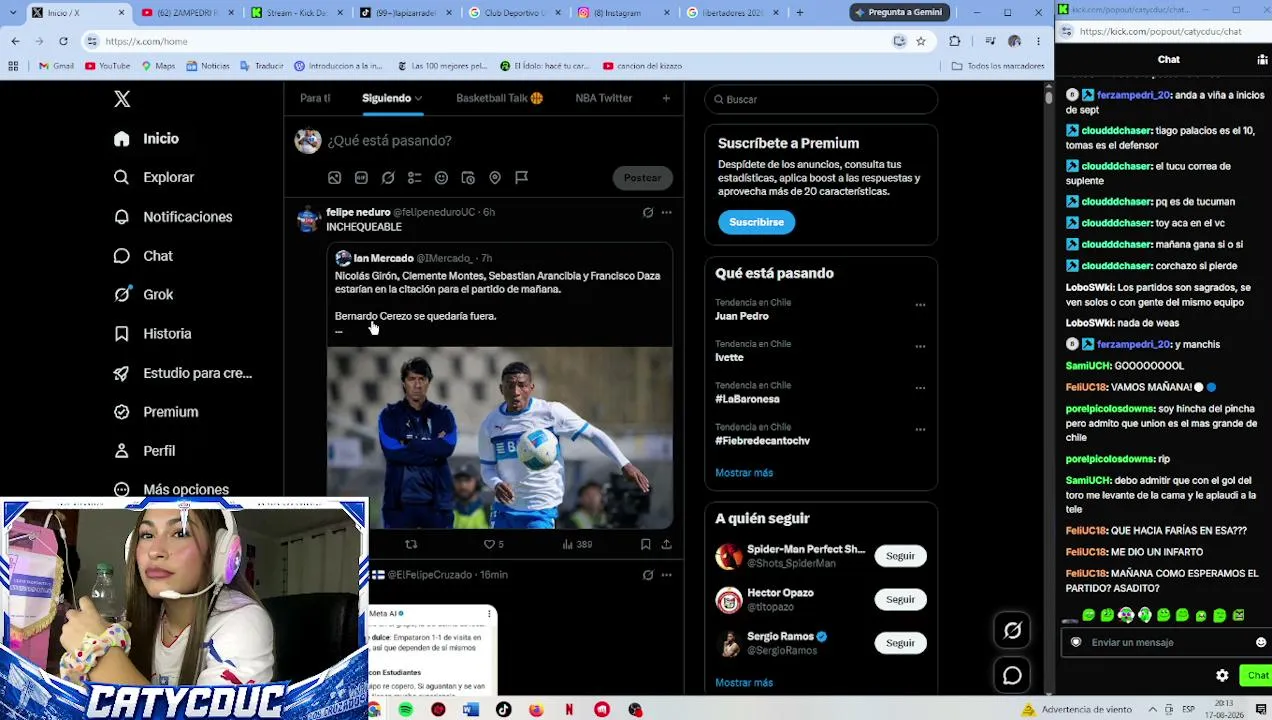Click Enviar un mensaje field in Kick chat
Viewport: 1272px width, 720px height.
coord(1160,643)
